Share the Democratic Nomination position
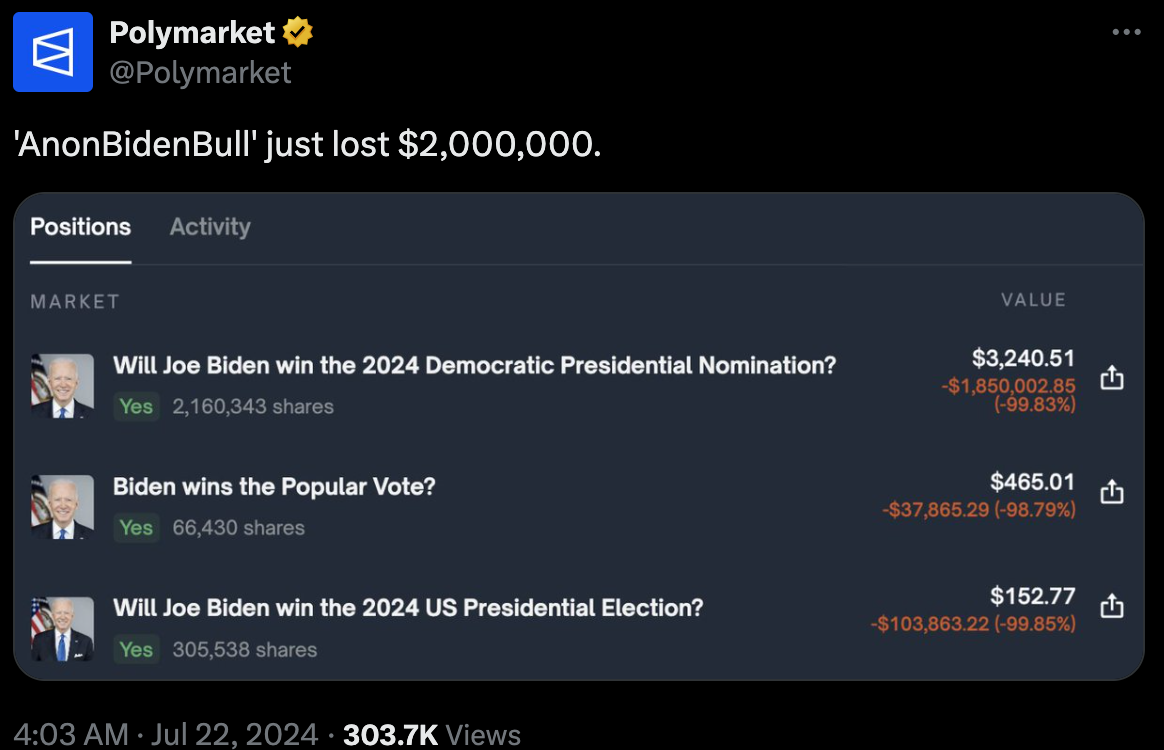The image size is (1164, 750). coord(1112,378)
